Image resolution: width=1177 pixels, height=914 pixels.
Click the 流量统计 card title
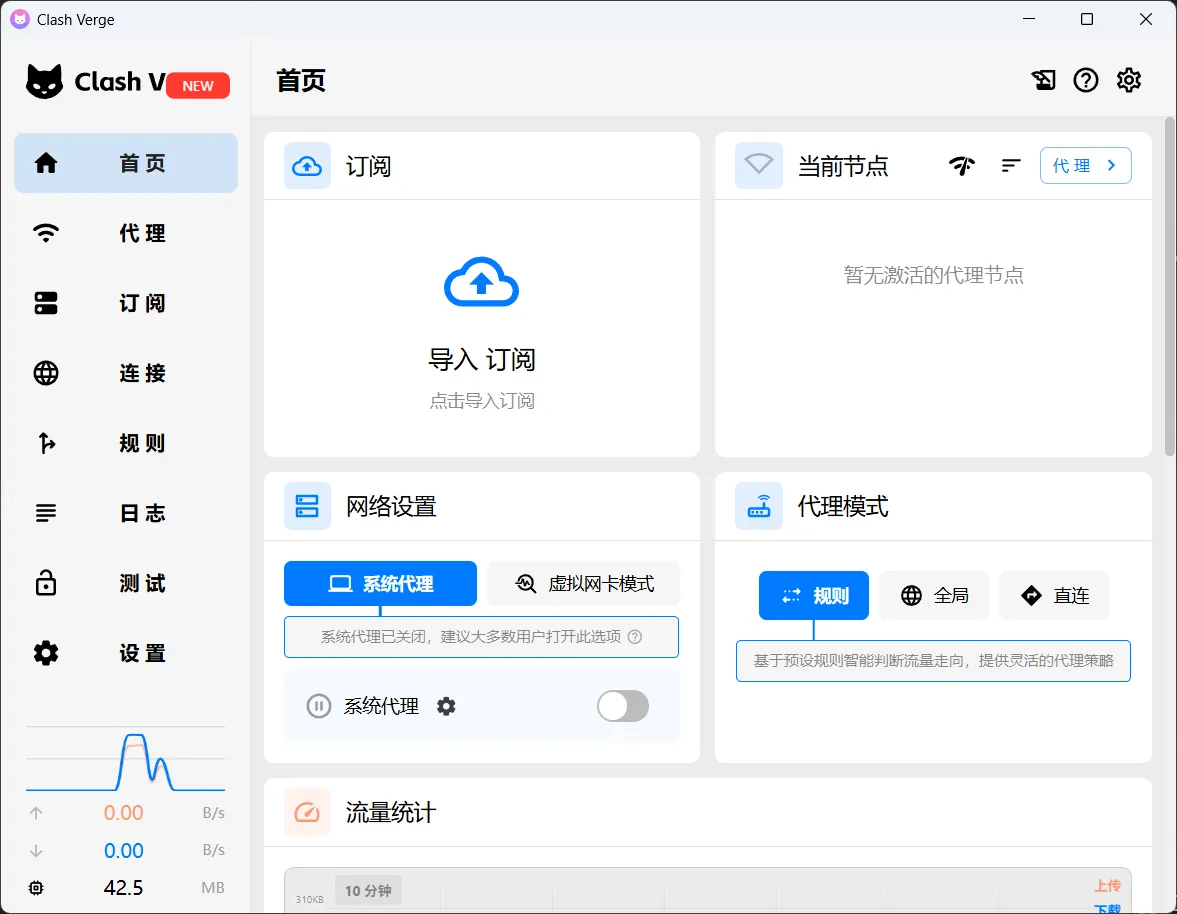pyautogui.click(x=390, y=813)
